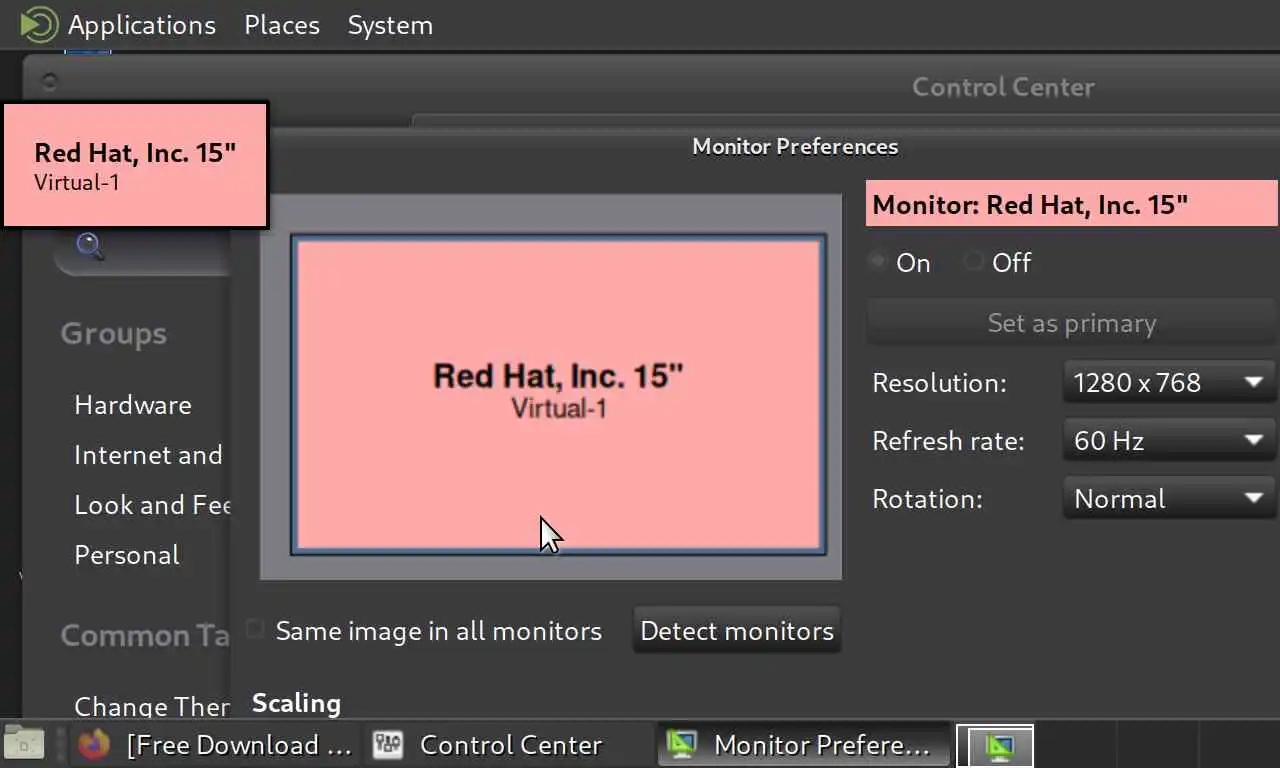The height and width of the screenshot is (768, 1280).
Task: Click the Hardware group in Control Center
Action: tap(133, 405)
